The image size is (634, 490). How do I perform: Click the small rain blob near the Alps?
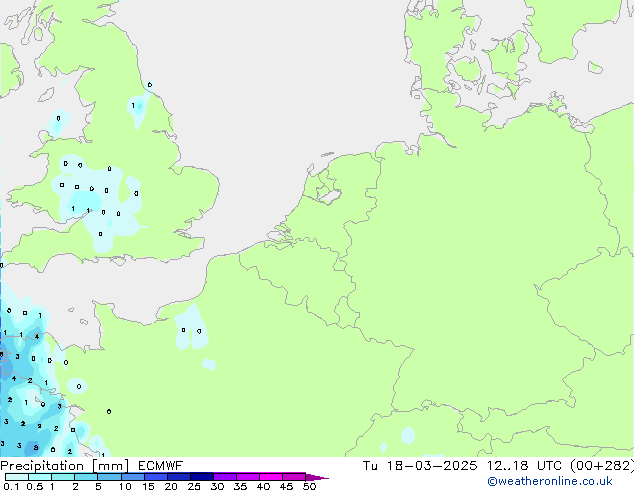click(408, 435)
